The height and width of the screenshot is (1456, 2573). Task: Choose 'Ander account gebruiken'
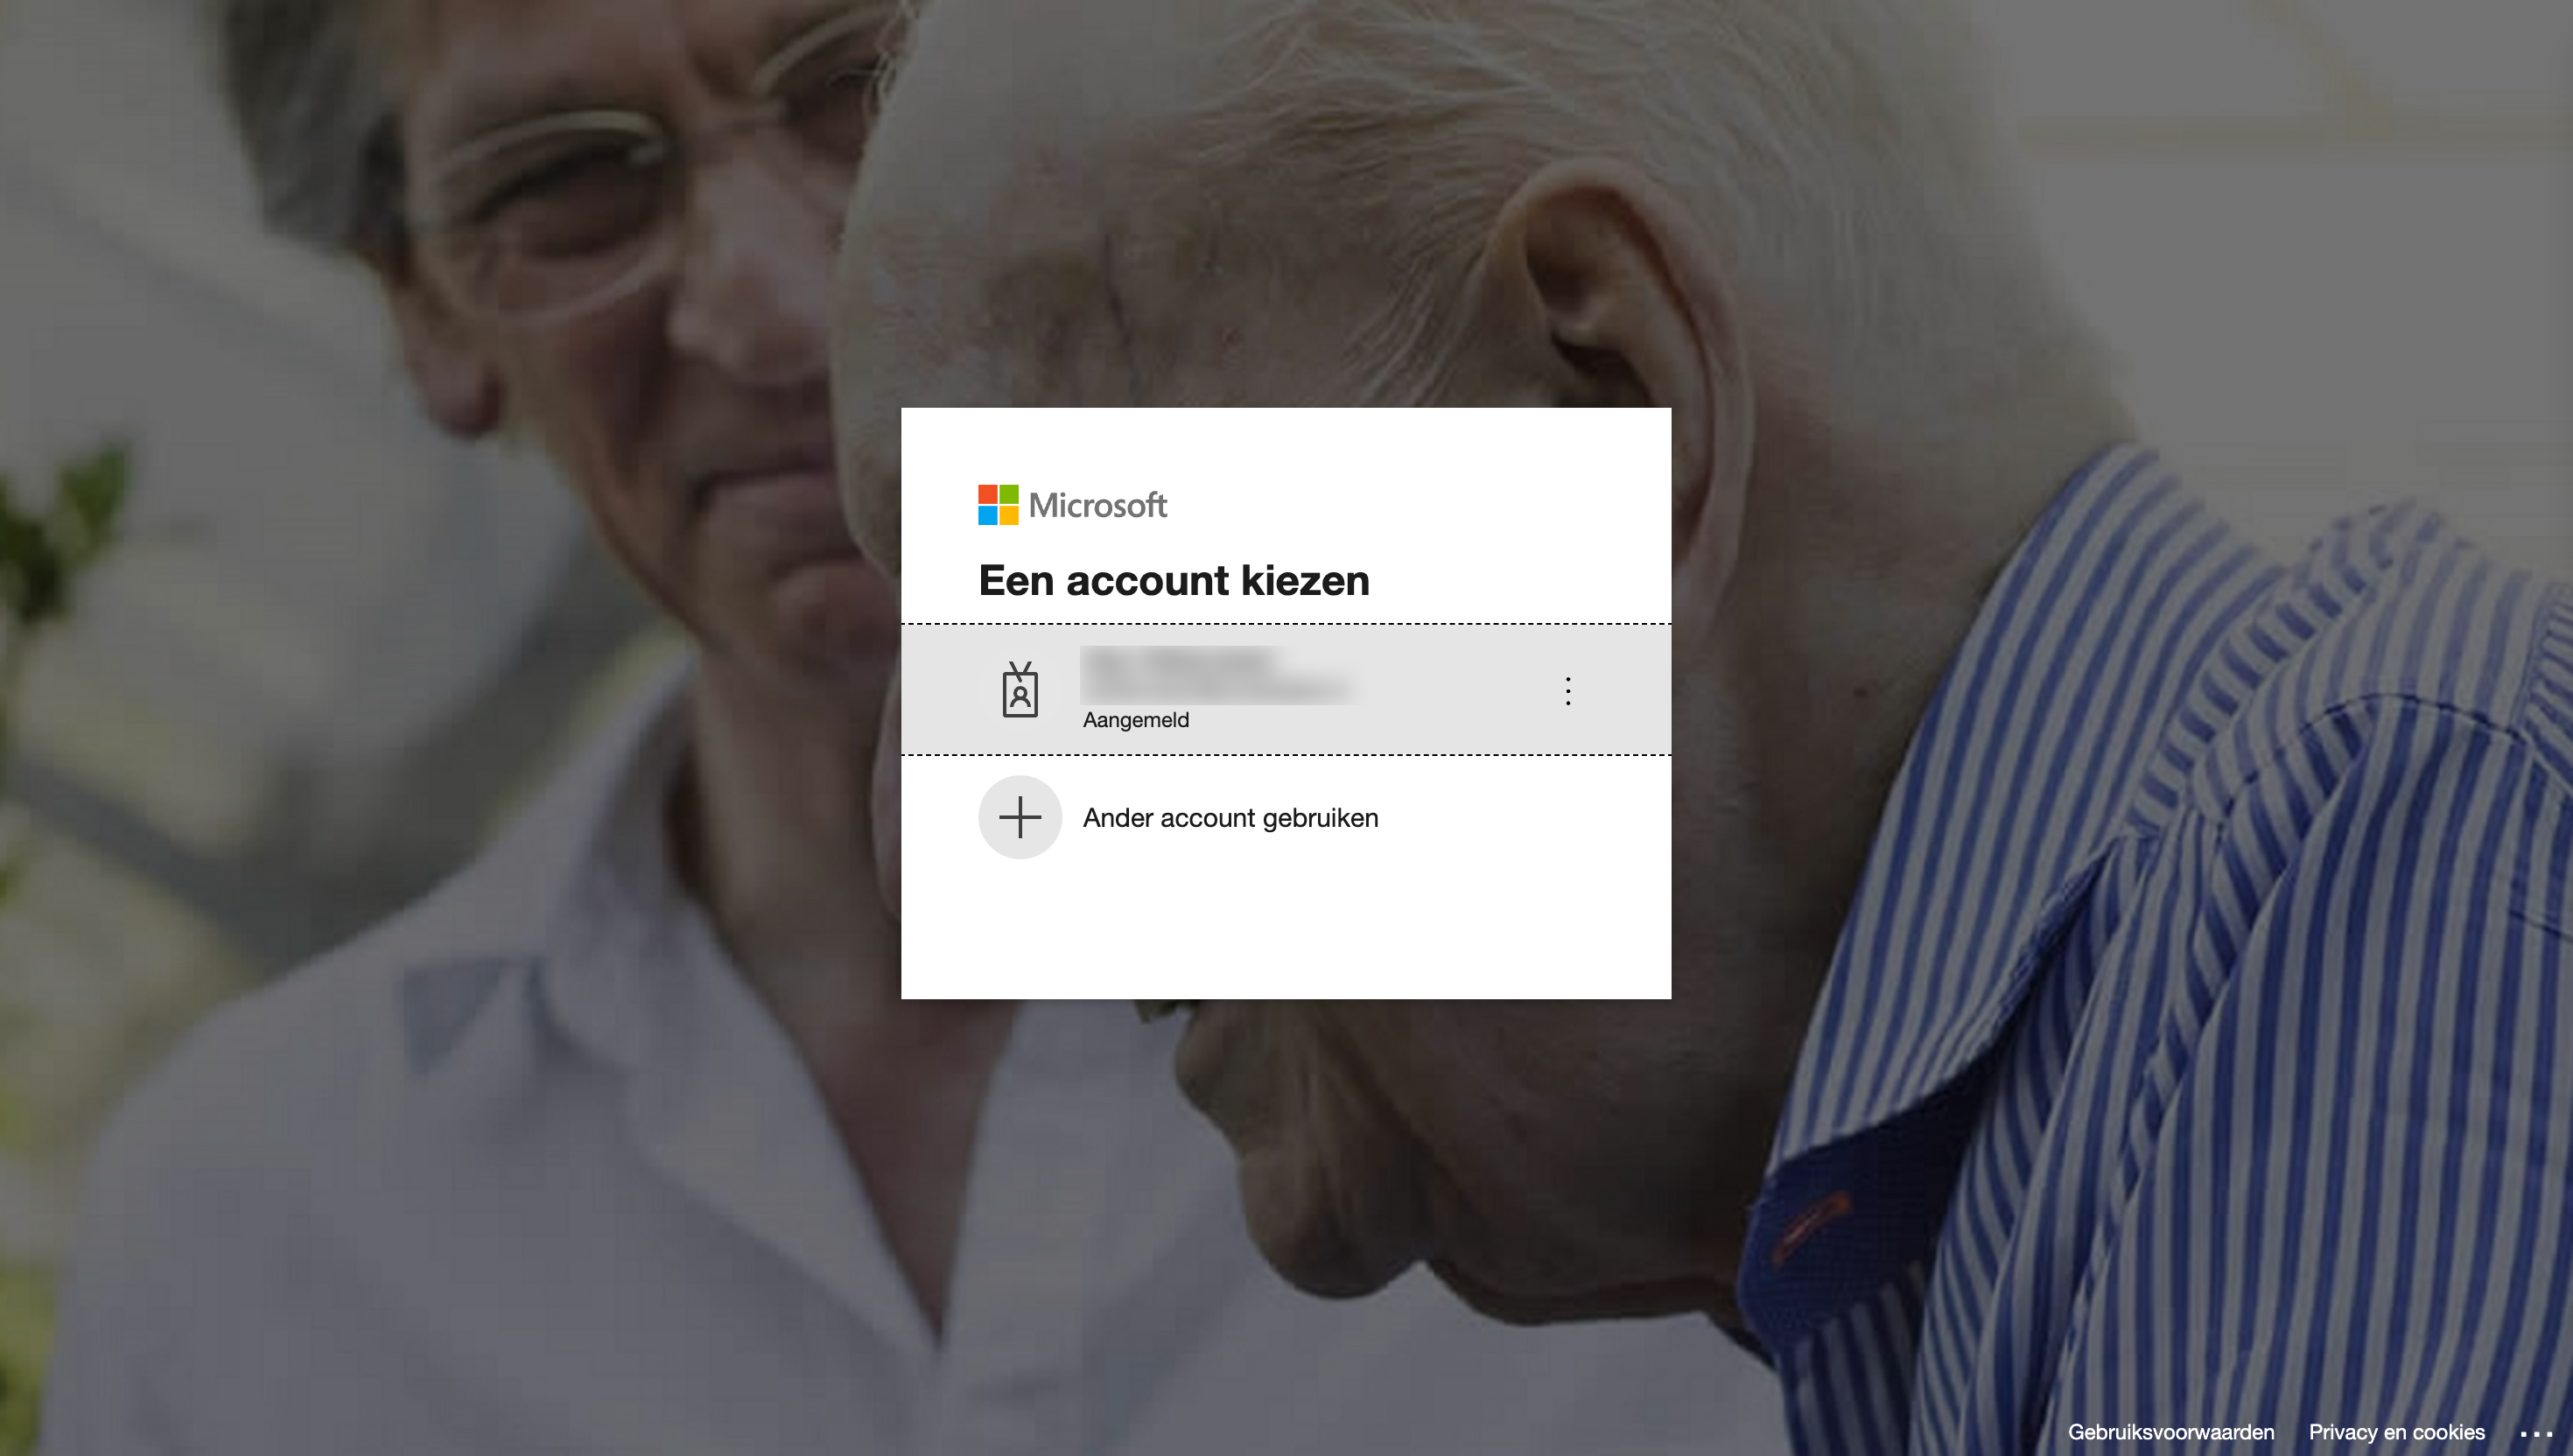1230,818
